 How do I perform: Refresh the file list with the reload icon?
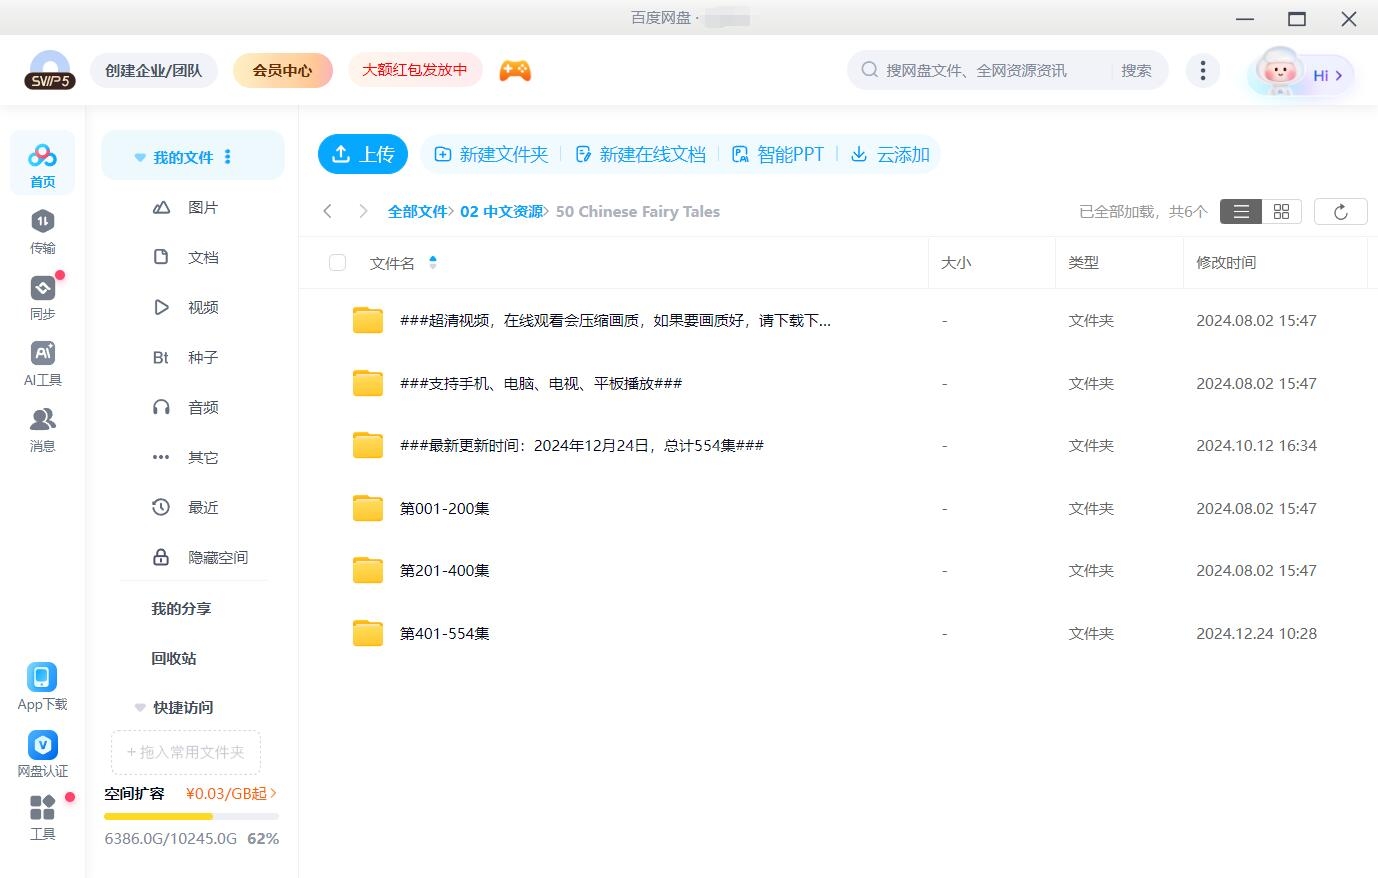(x=1340, y=211)
